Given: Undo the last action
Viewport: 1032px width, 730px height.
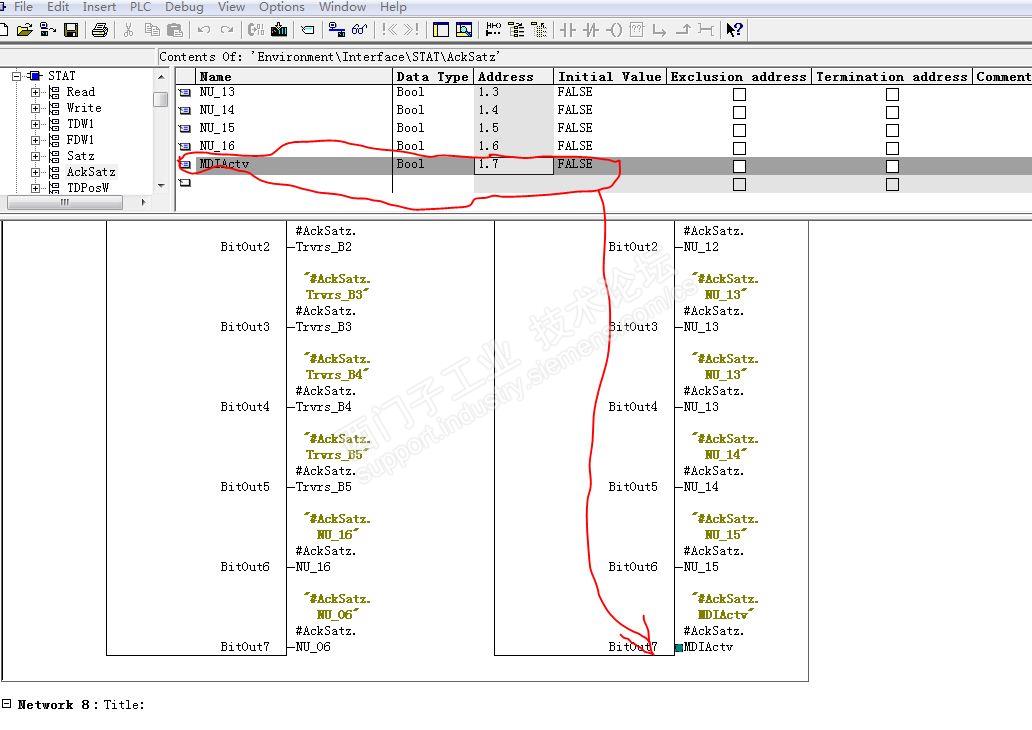Looking at the screenshot, I should [x=204, y=30].
